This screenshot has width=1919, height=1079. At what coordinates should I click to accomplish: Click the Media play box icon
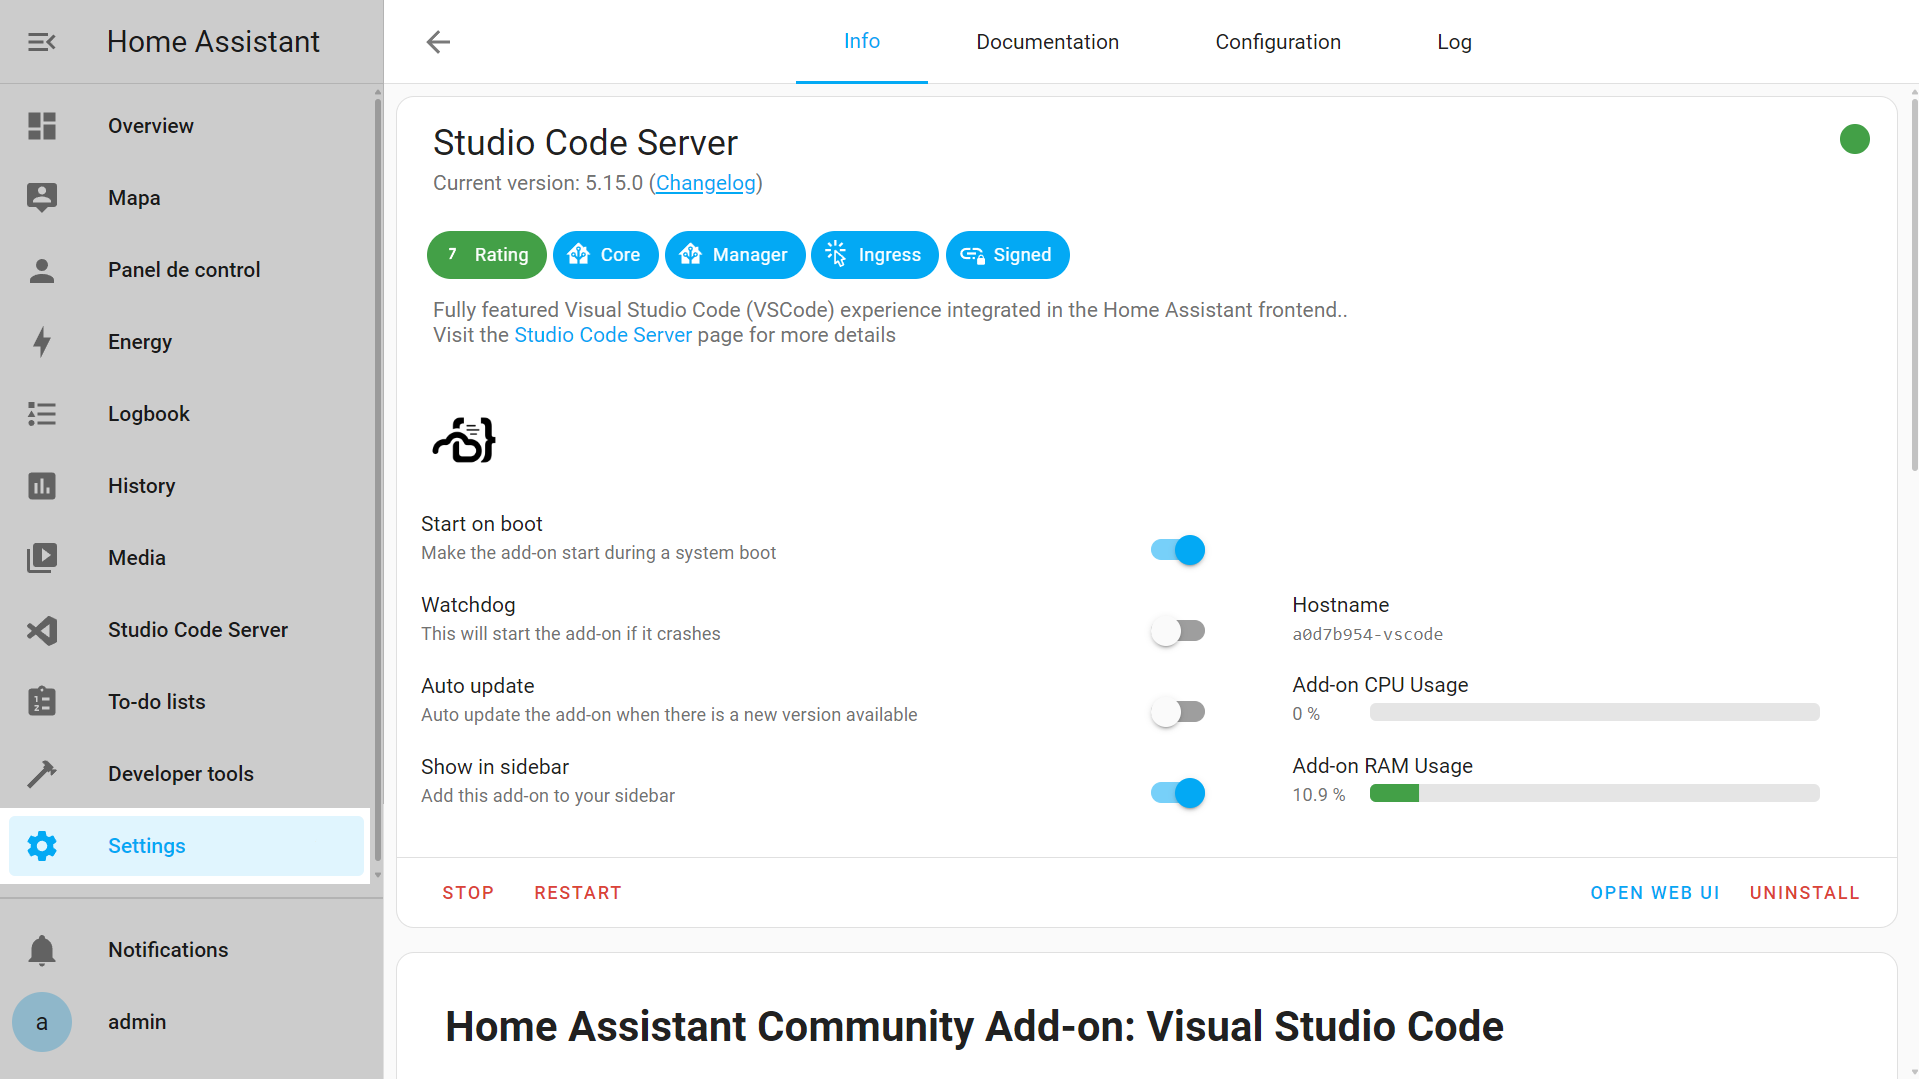(41, 558)
